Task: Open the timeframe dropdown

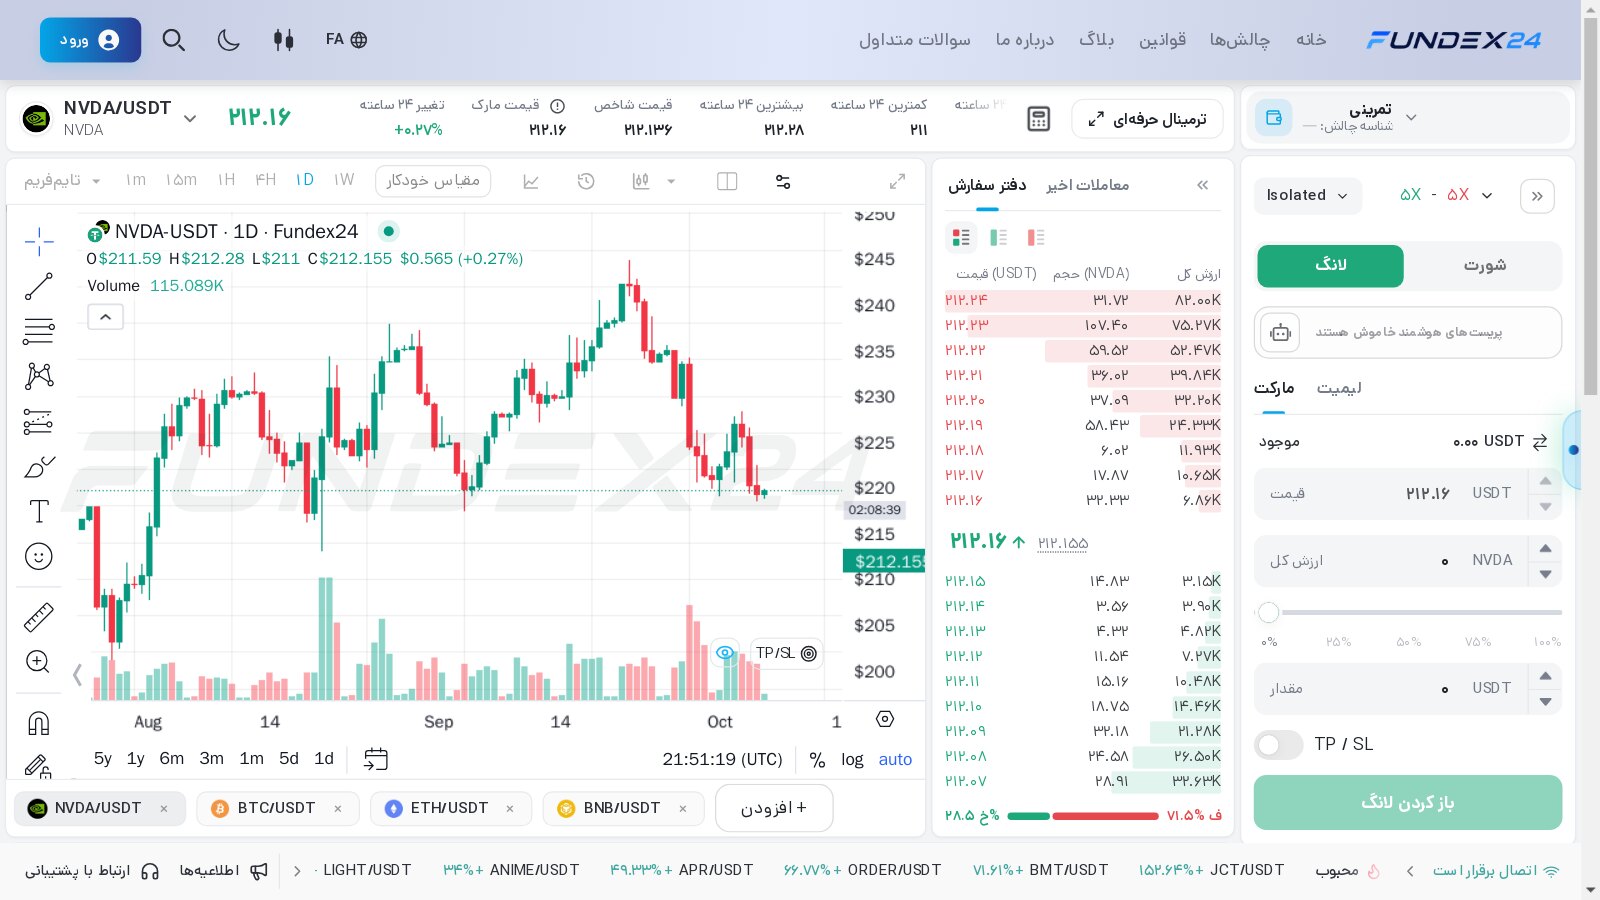Action: pos(63,180)
